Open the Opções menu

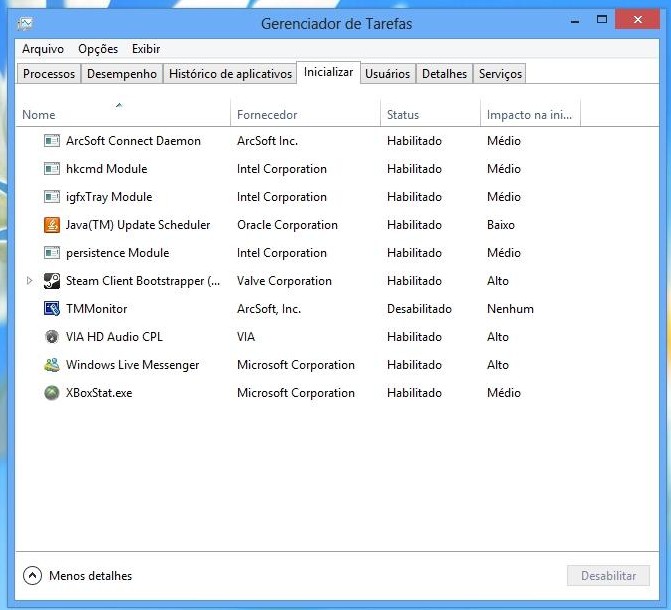click(98, 49)
